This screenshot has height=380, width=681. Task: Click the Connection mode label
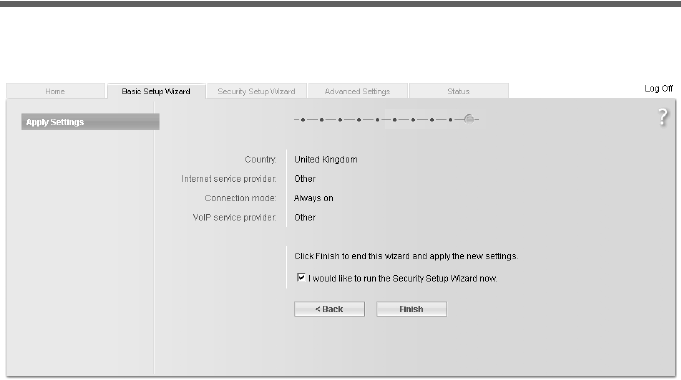click(x=240, y=198)
